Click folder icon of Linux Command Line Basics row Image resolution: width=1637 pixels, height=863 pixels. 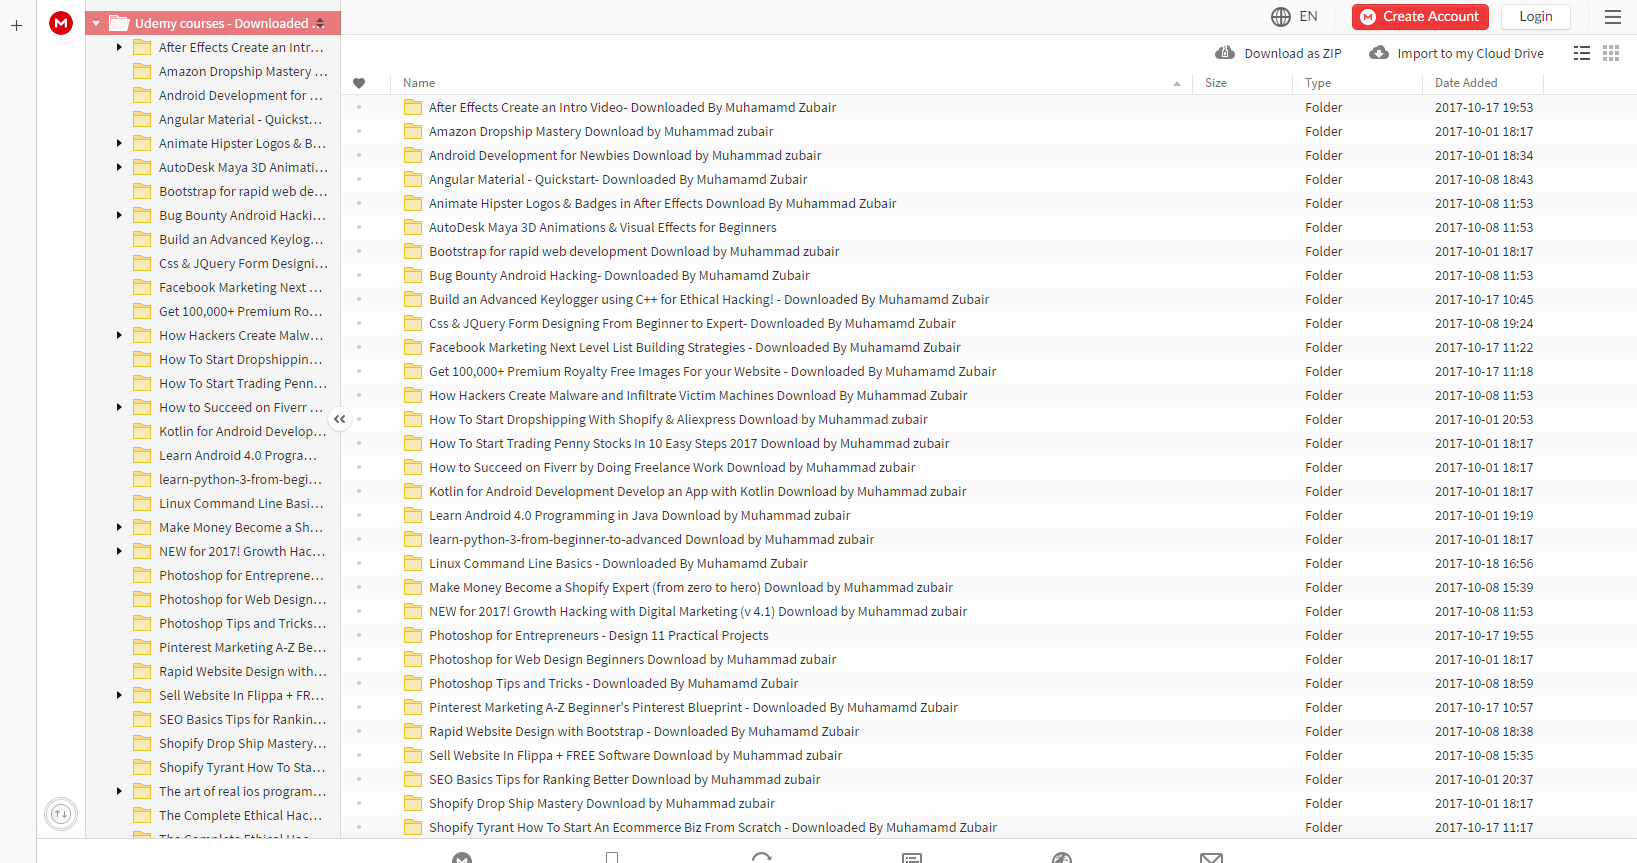click(413, 563)
